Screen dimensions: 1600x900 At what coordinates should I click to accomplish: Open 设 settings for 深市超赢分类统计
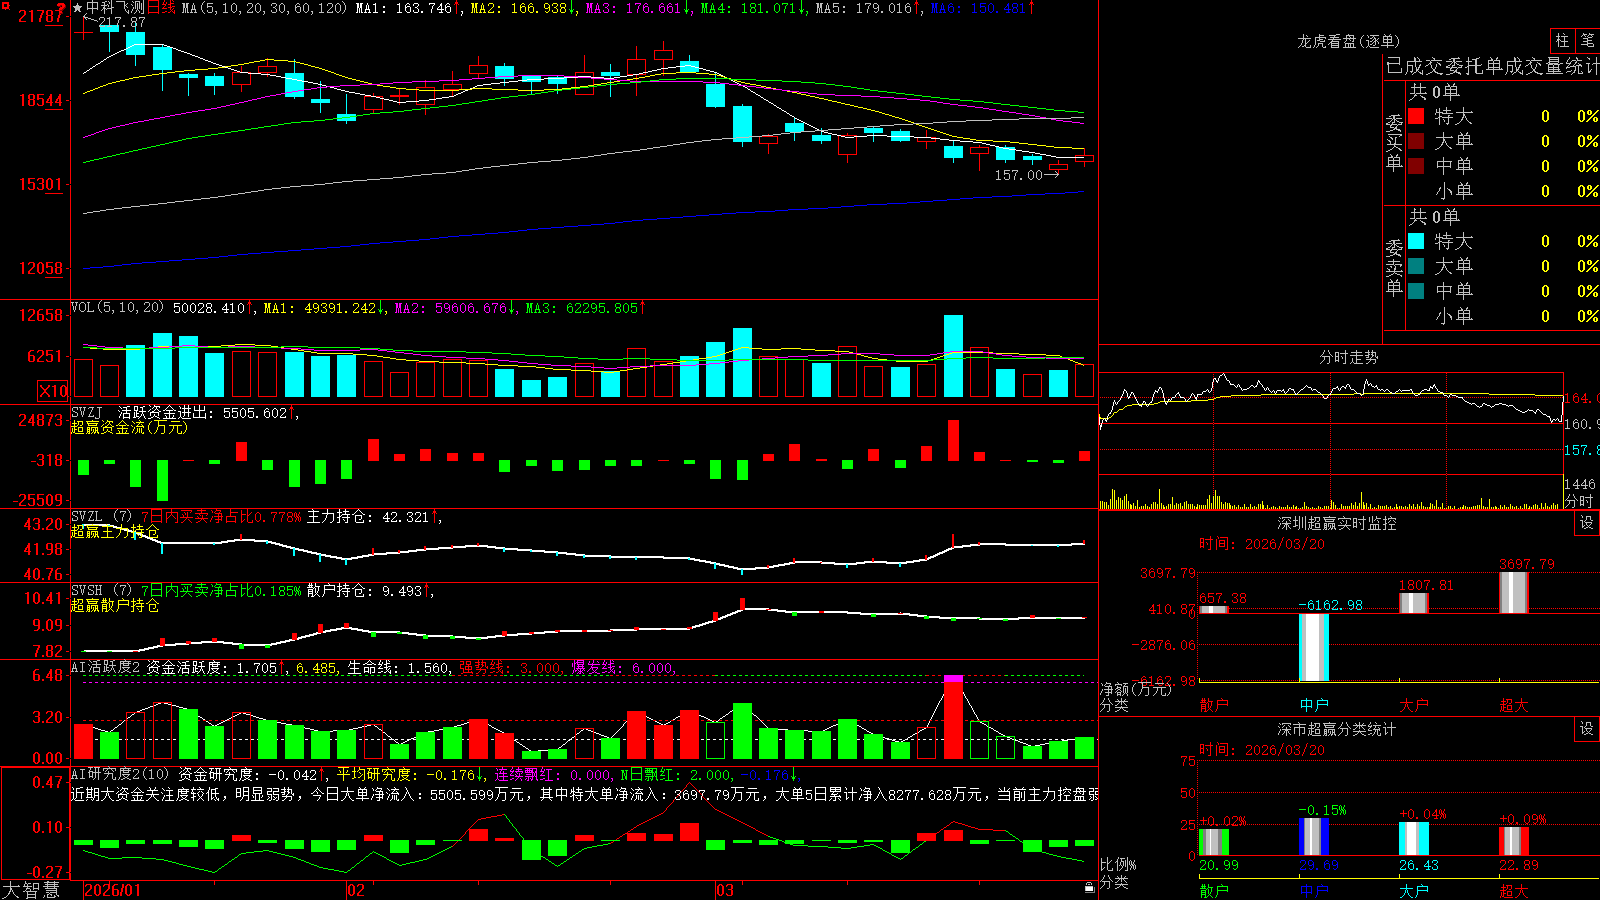pos(1587,729)
